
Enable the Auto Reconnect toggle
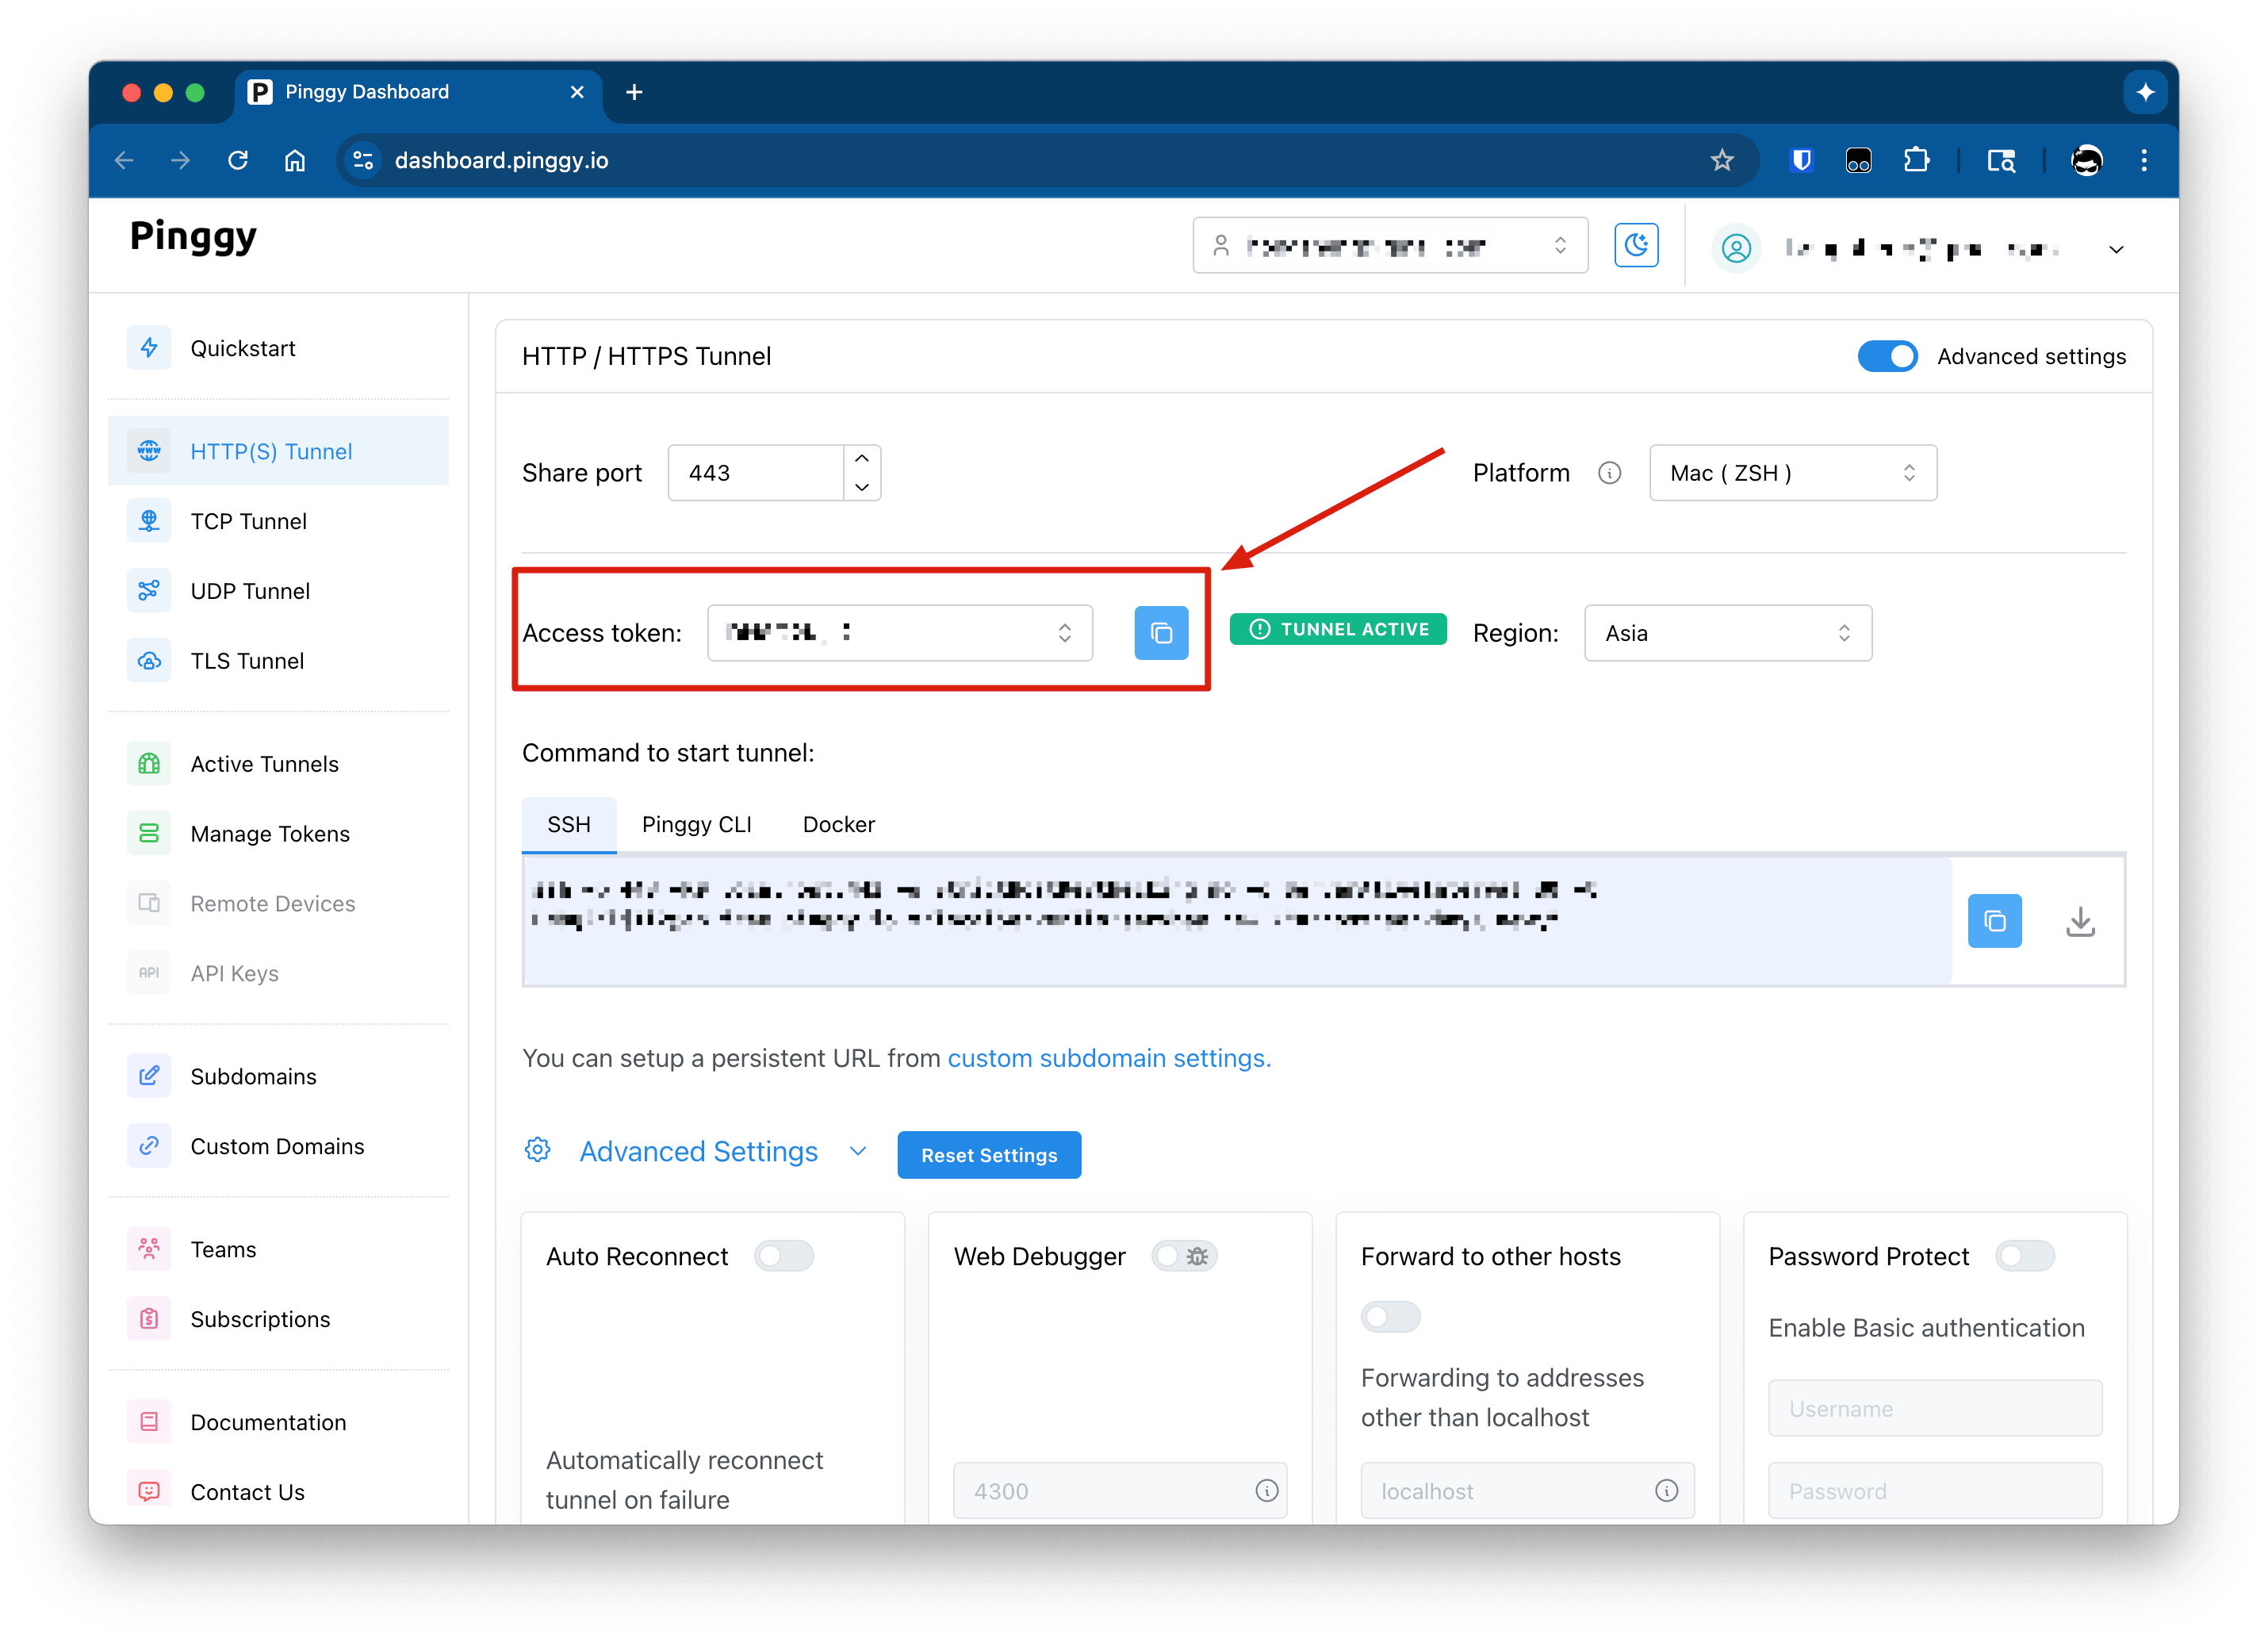point(784,1256)
